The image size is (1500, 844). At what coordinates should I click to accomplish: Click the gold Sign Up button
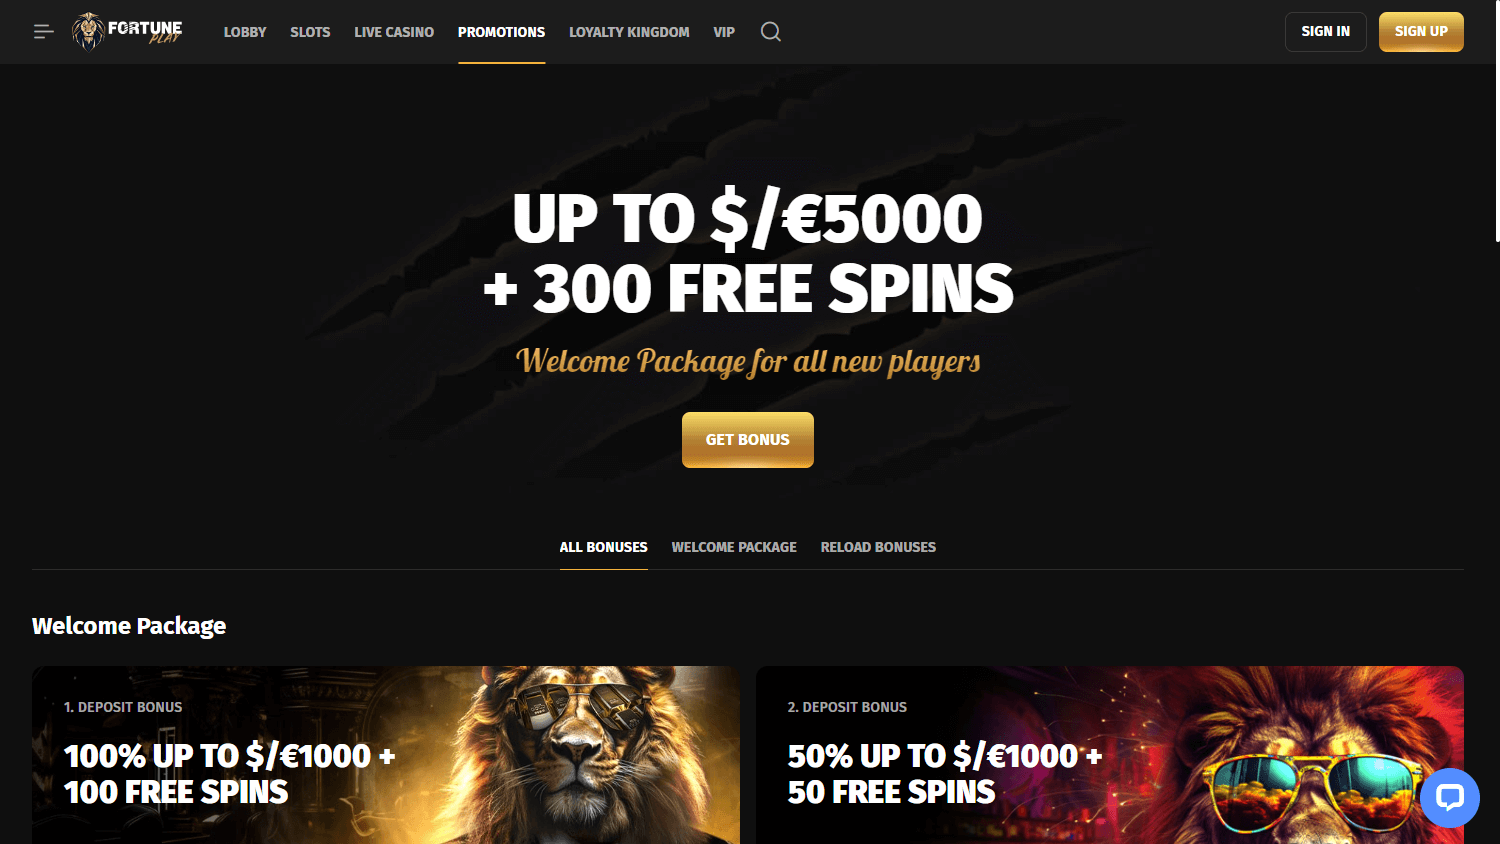(x=1421, y=32)
